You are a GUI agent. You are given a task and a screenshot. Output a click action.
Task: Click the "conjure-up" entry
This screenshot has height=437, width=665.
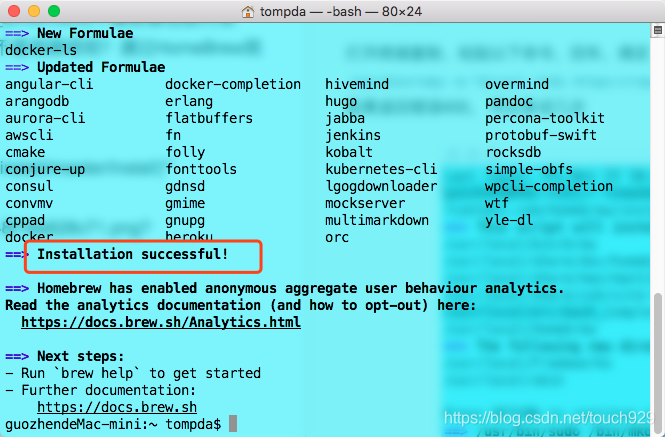45,169
